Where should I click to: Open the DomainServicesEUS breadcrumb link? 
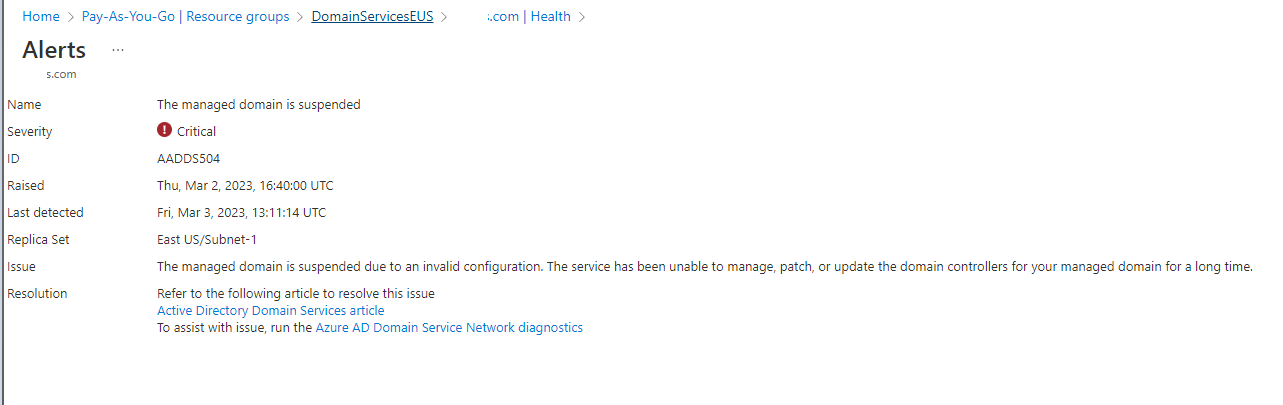[373, 17]
